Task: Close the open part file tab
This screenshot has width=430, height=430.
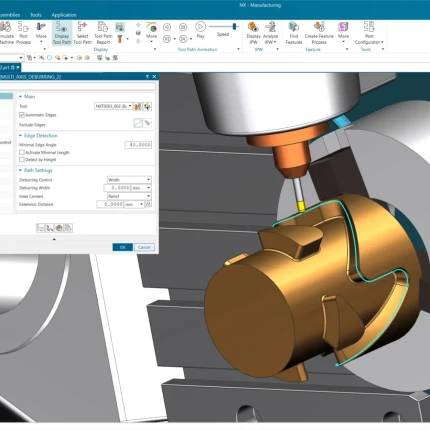Action: 18,67
